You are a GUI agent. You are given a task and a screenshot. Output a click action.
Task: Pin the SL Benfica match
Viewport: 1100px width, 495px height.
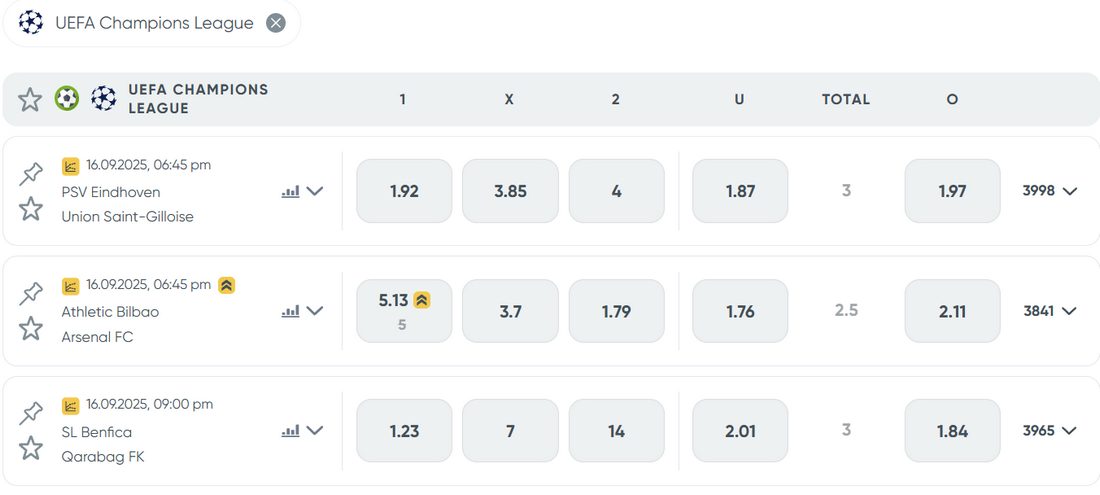pos(31,413)
